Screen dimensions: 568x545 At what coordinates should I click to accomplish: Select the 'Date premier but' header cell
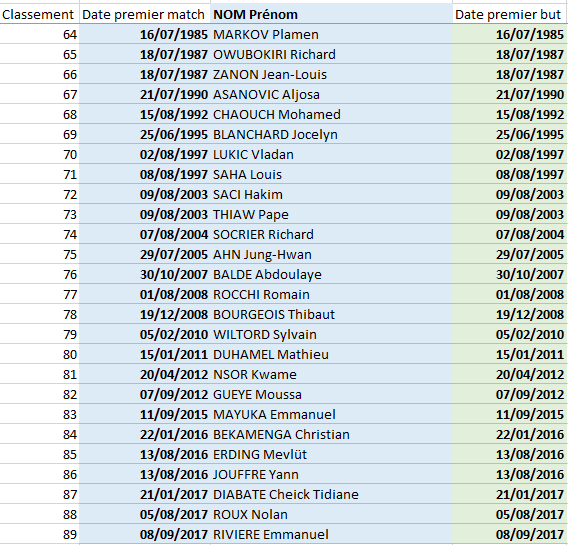point(510,14)
